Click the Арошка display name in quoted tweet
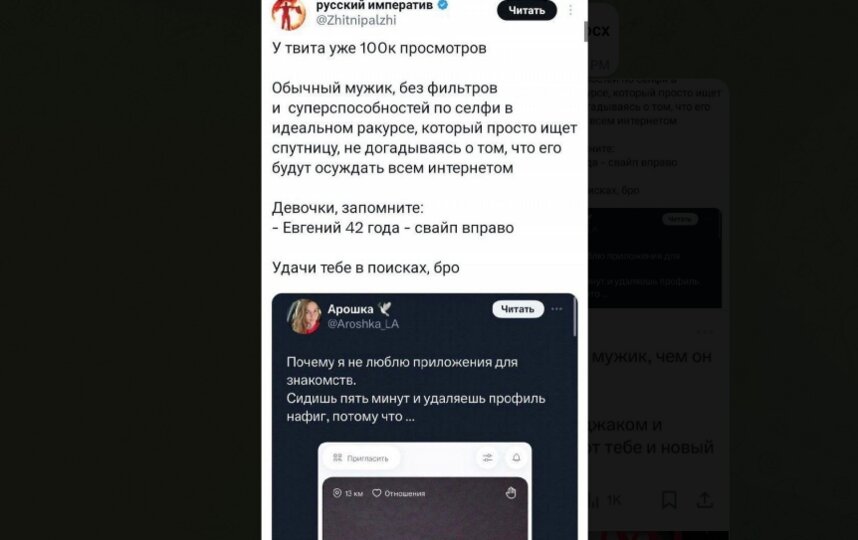Viewport: 858px width, 540px height. tap(350, 309)
